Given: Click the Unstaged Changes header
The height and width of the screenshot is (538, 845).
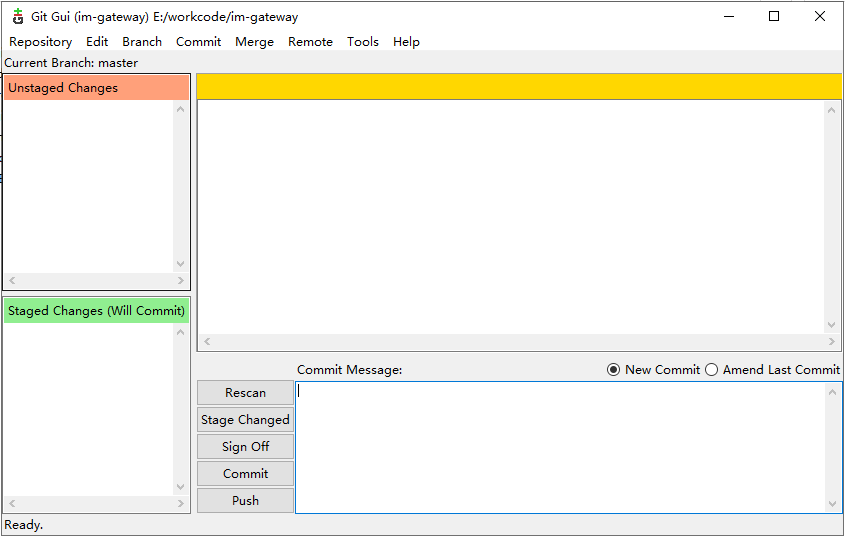Looking at the screenshot, I should 96,88.
